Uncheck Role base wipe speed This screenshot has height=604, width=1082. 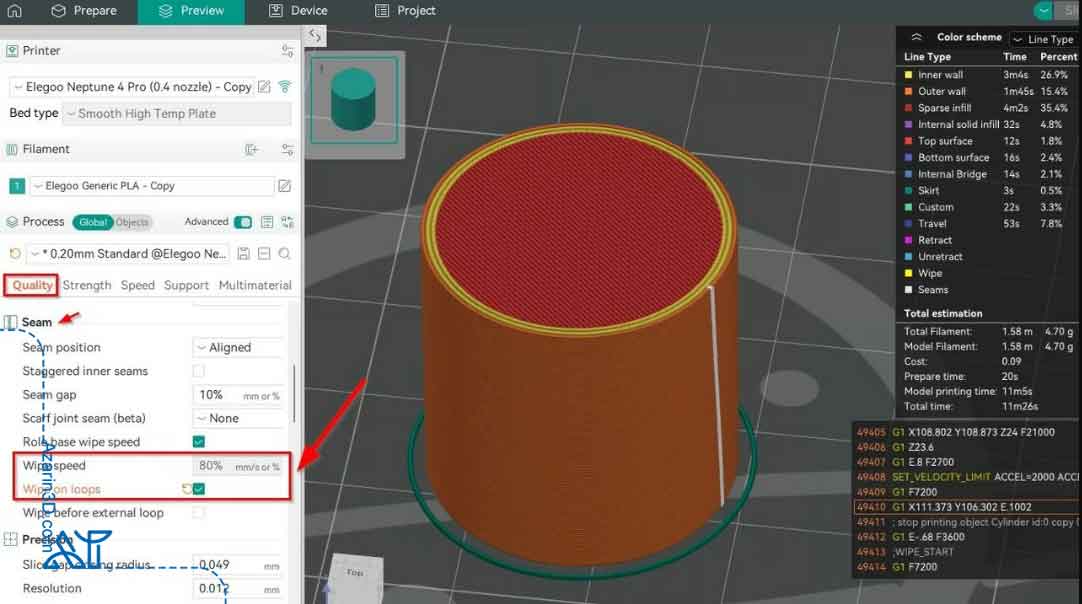[x=199, y=442]
